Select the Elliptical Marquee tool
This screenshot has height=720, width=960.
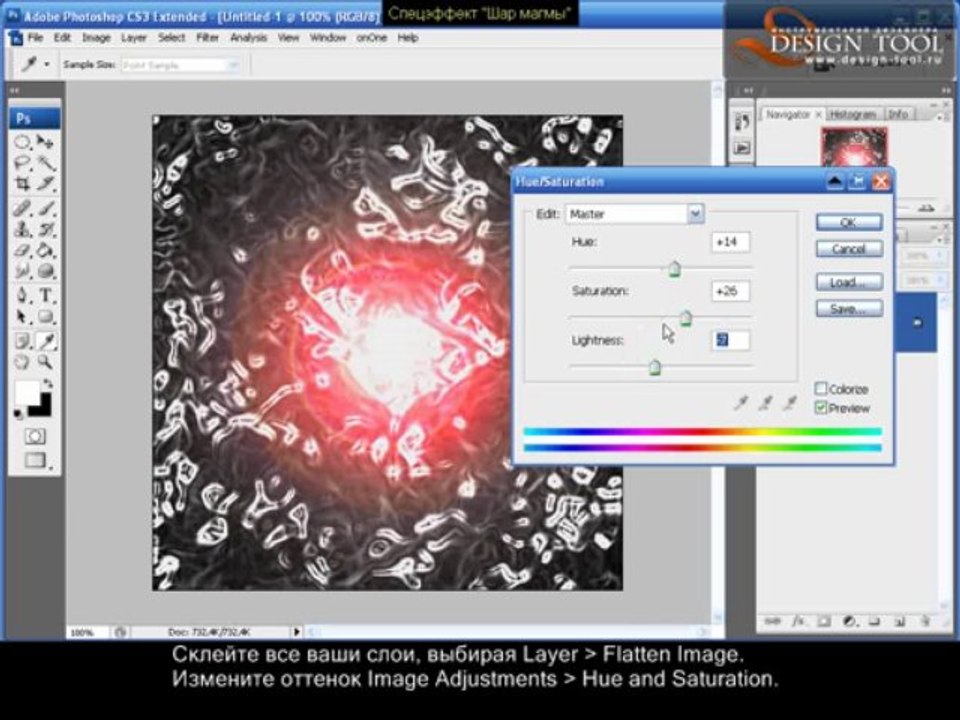coord(23,143)
